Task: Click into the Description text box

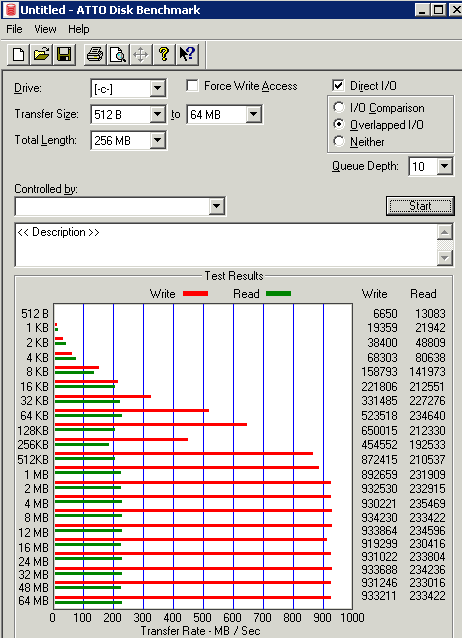Action: (x=226, y=245)
